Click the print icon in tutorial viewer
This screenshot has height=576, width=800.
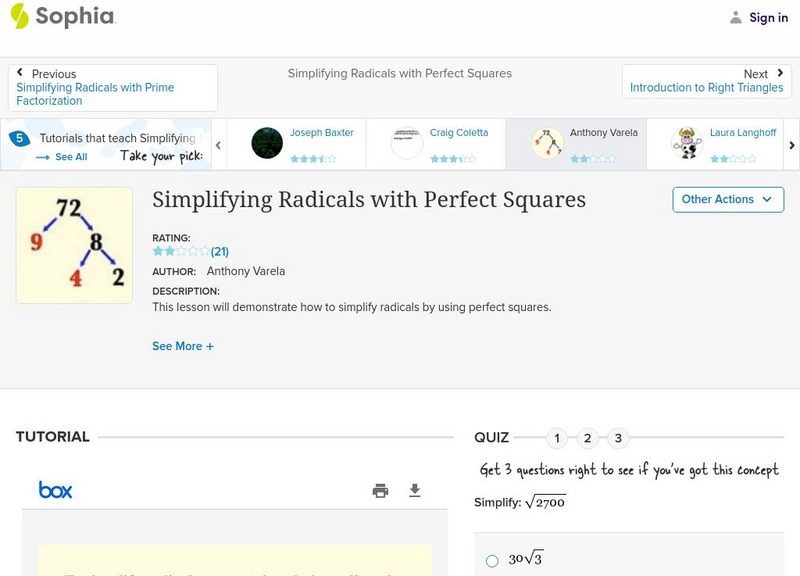(380, 490)
